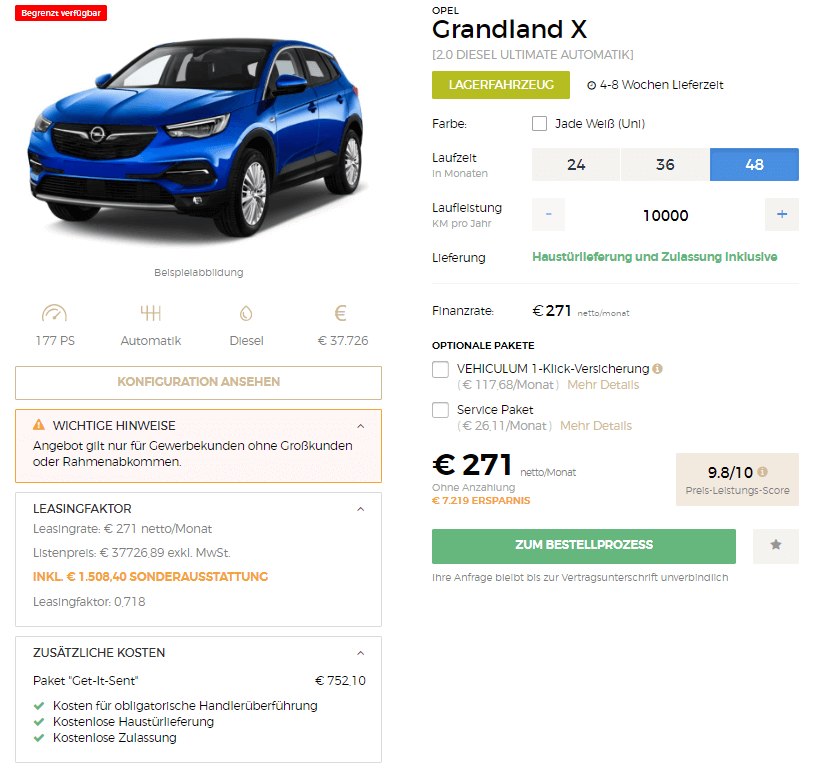Viewport: 823px width, 768px height.
Task: Increase Laufleistung with the plus button
Action: coord(782,214)
